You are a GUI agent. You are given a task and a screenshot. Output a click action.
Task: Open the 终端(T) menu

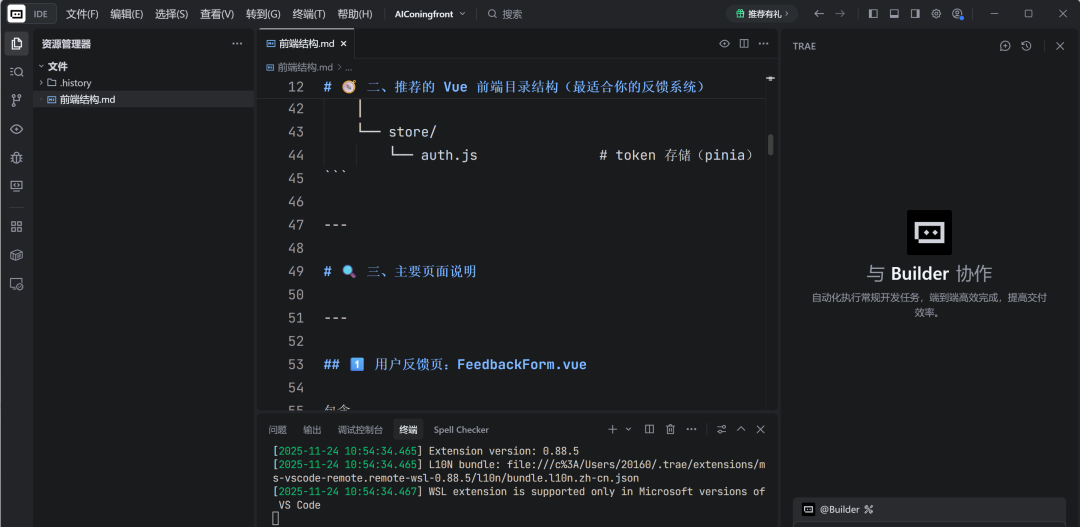[x=309, y=14]
